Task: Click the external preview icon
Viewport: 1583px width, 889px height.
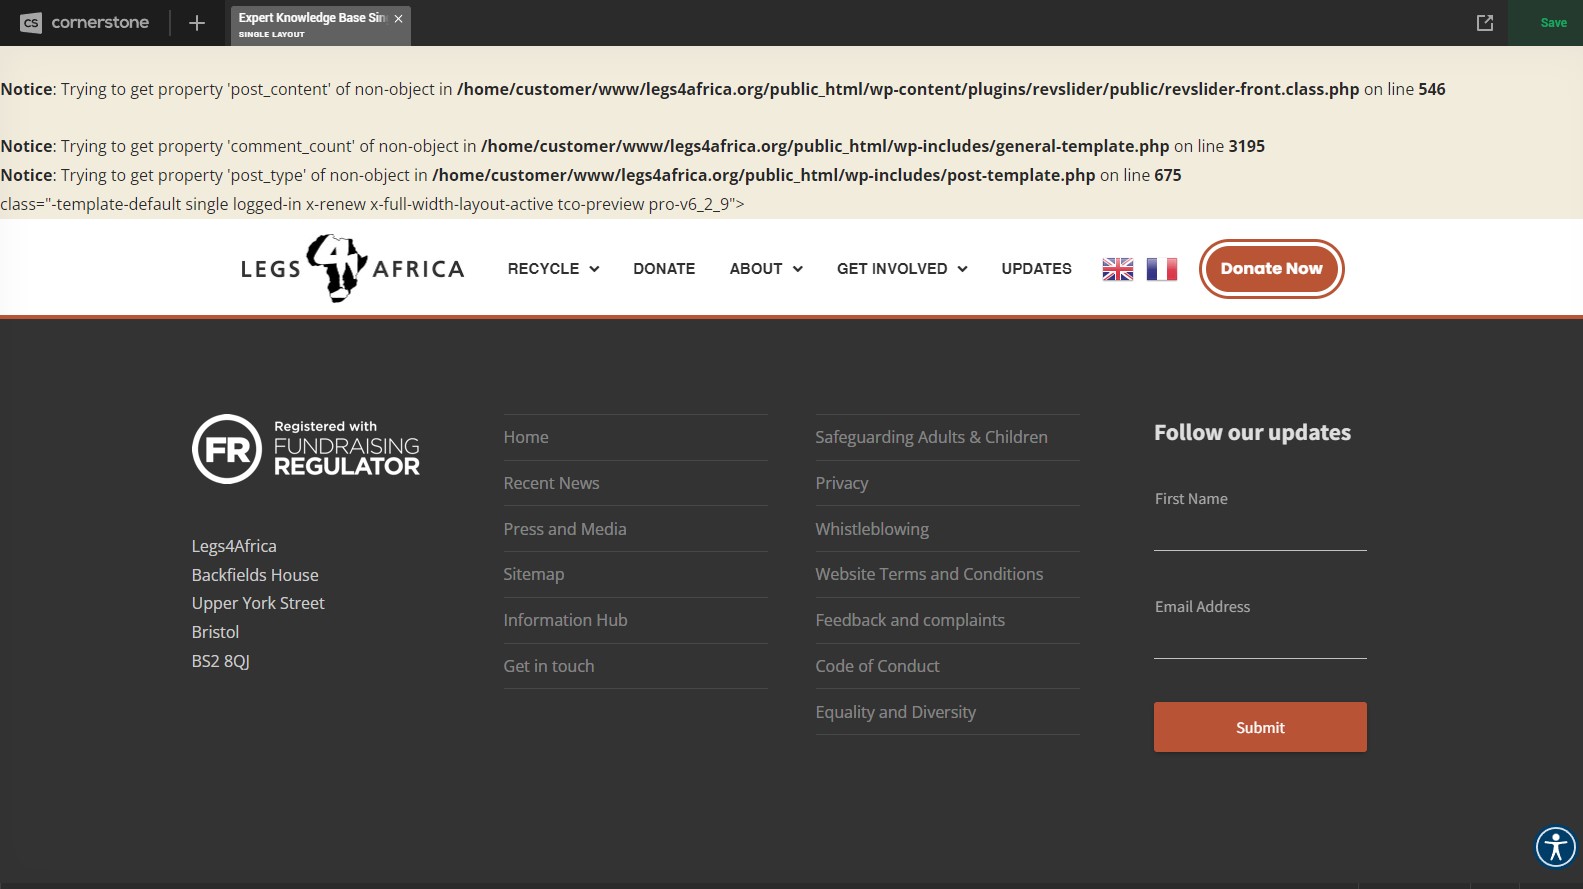Action: [x=1485, y=23]
